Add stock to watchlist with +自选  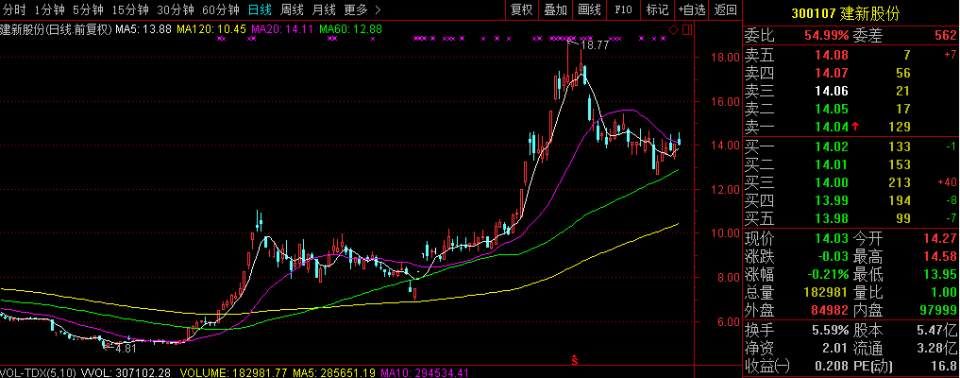[692, 10]
